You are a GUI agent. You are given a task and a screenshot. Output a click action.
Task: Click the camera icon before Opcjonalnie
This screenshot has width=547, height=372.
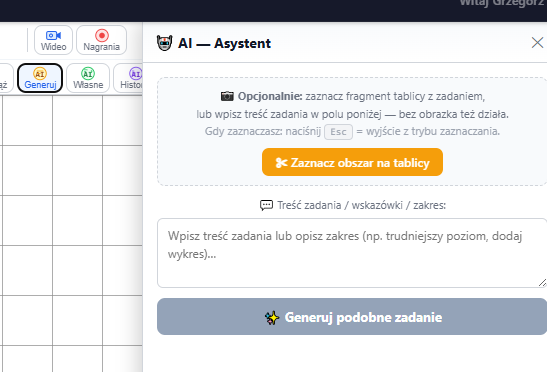tap(227, 96)
